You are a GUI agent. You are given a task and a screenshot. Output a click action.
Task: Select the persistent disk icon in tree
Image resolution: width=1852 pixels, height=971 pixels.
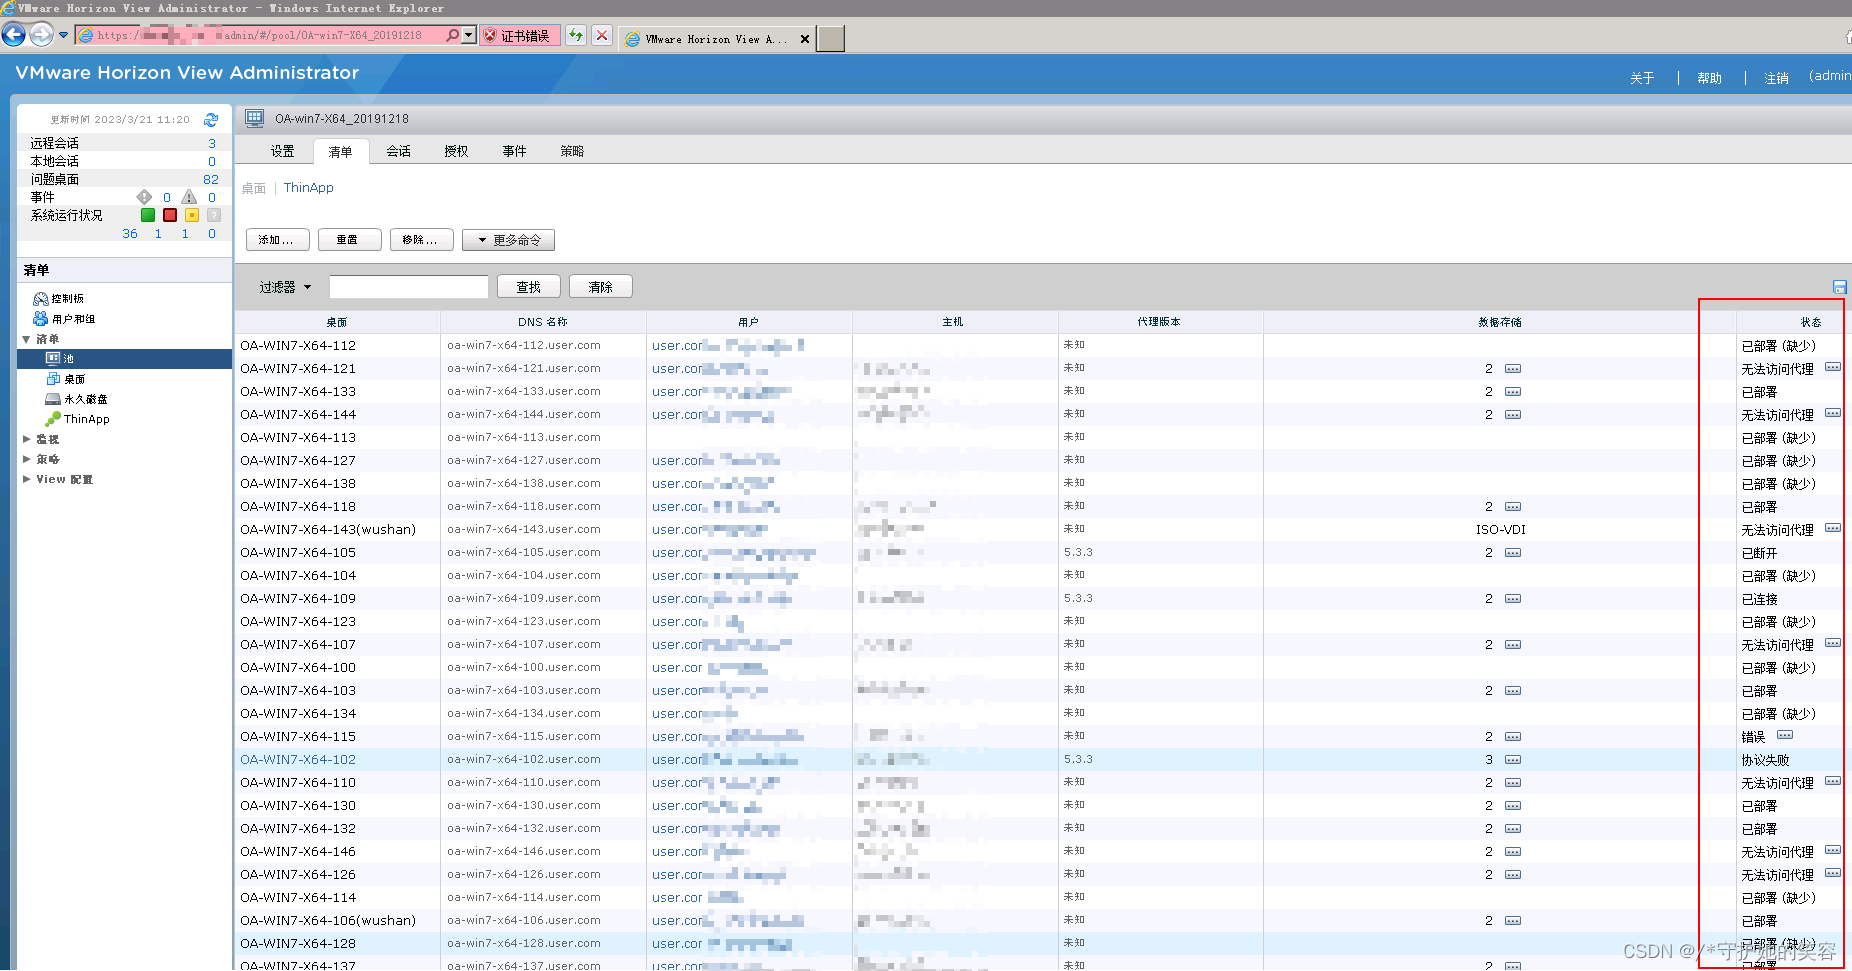point(53,399)
